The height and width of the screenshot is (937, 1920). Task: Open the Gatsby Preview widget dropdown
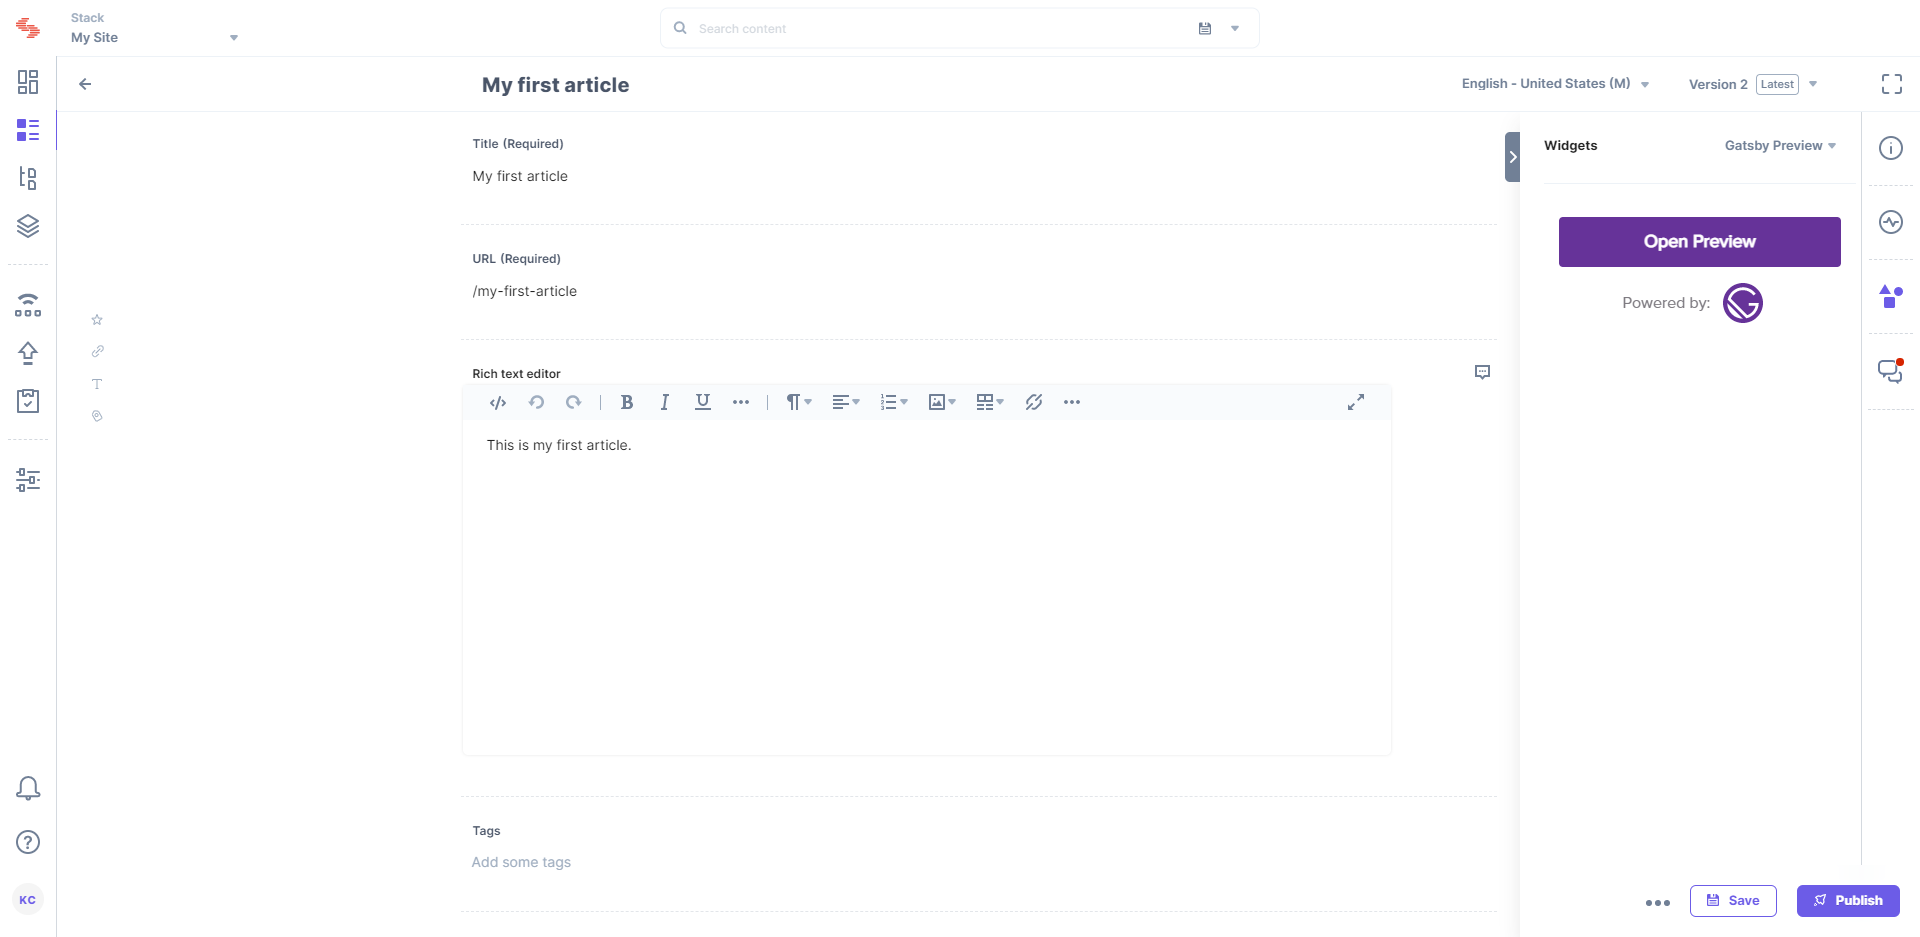click(x=1780, y=146)
